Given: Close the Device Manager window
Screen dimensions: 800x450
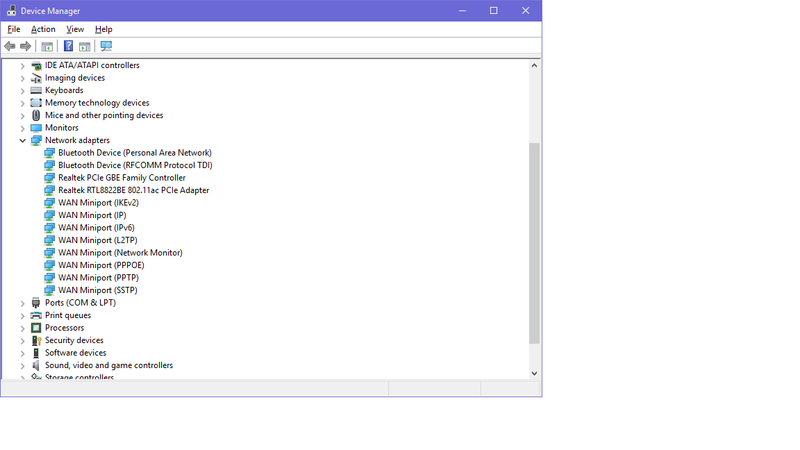Looking at the screenshot, I should click(x=526, y=10).
